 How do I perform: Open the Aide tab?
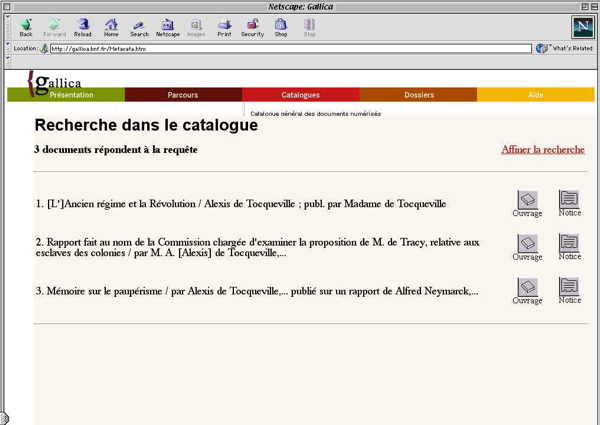pyautogui.click(x=536, y=94)
